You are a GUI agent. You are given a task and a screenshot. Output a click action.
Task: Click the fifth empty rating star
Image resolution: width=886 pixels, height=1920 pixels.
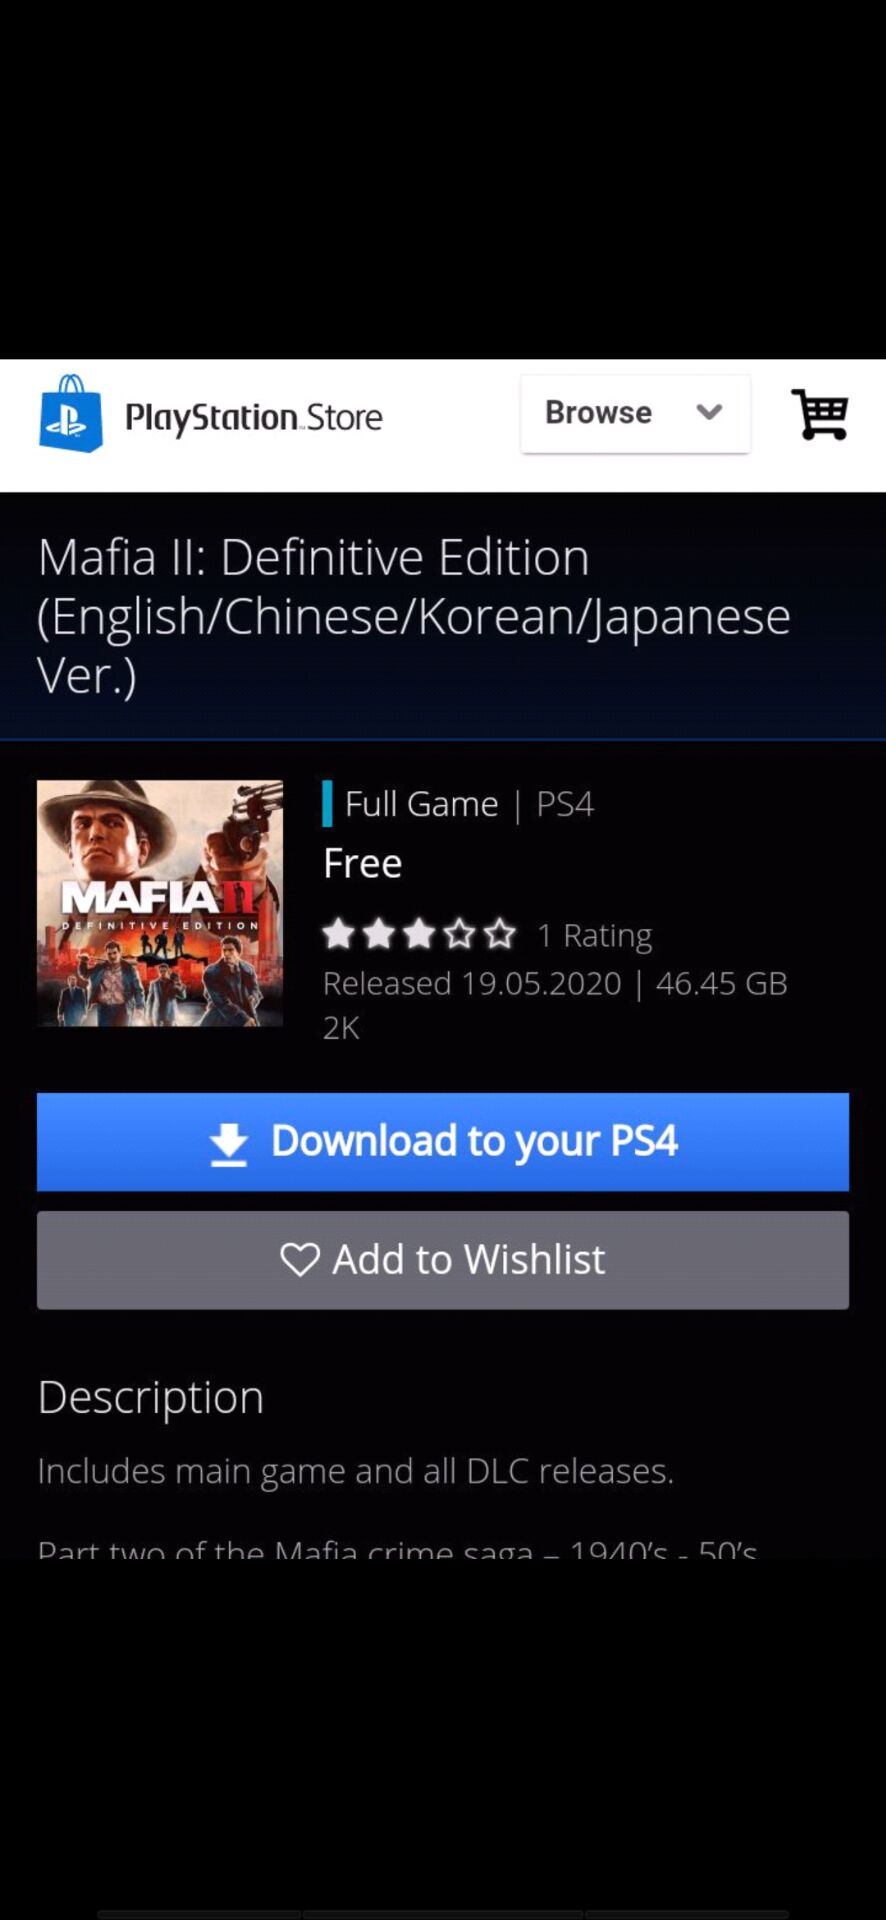[499, 934]
